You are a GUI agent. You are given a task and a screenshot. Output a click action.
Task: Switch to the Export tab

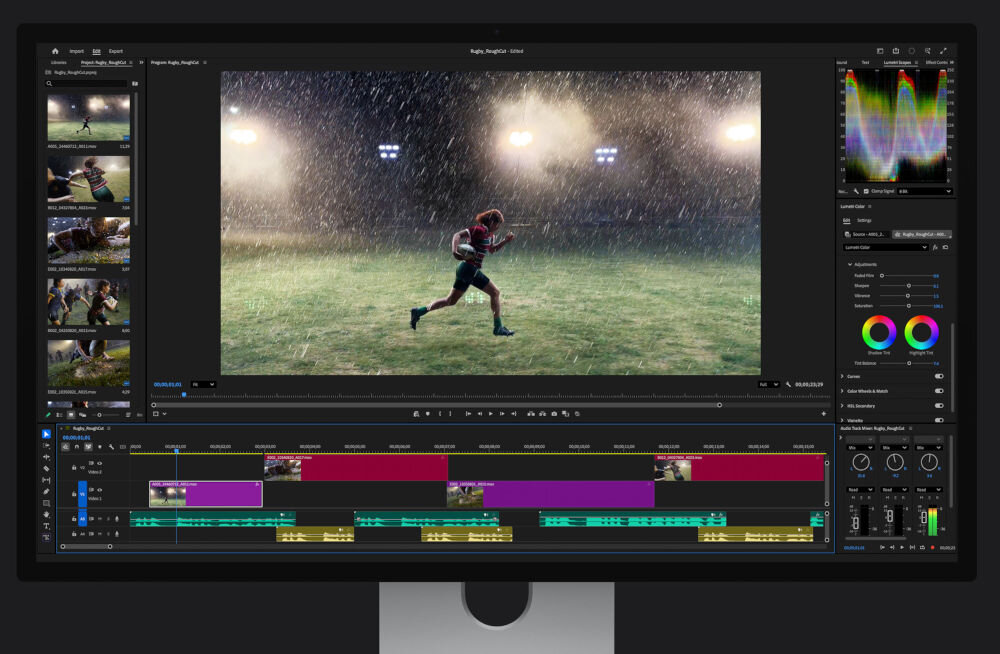(x=116, y=51)
